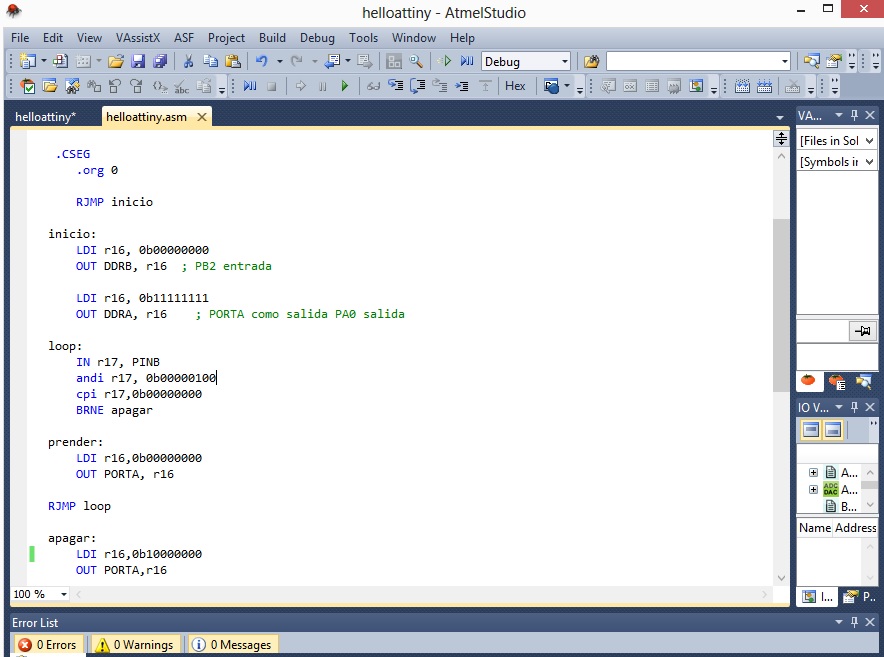This screenshot has height=657, width=884.
Task: Click VAssistX open file in solution icon
Action: [x=50, y=86]
